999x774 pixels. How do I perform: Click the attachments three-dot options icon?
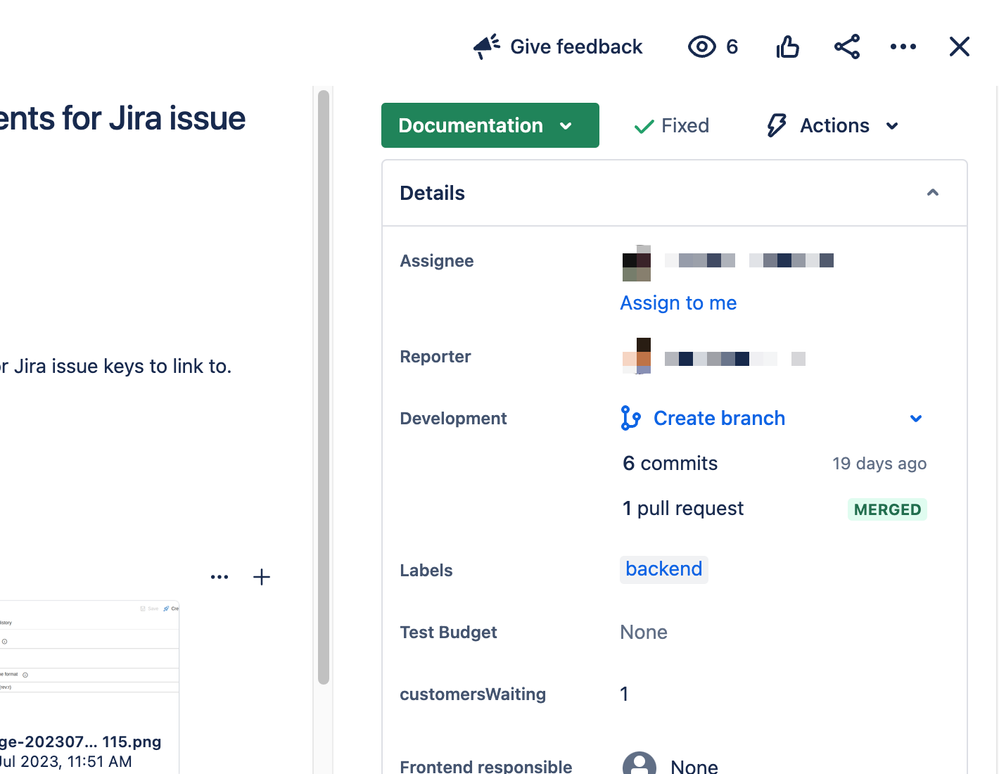pos(219,577)
